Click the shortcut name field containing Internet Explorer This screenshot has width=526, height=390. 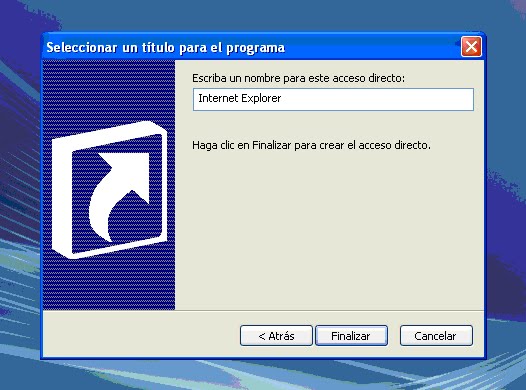pyautogui.click(x=333, y=99)
